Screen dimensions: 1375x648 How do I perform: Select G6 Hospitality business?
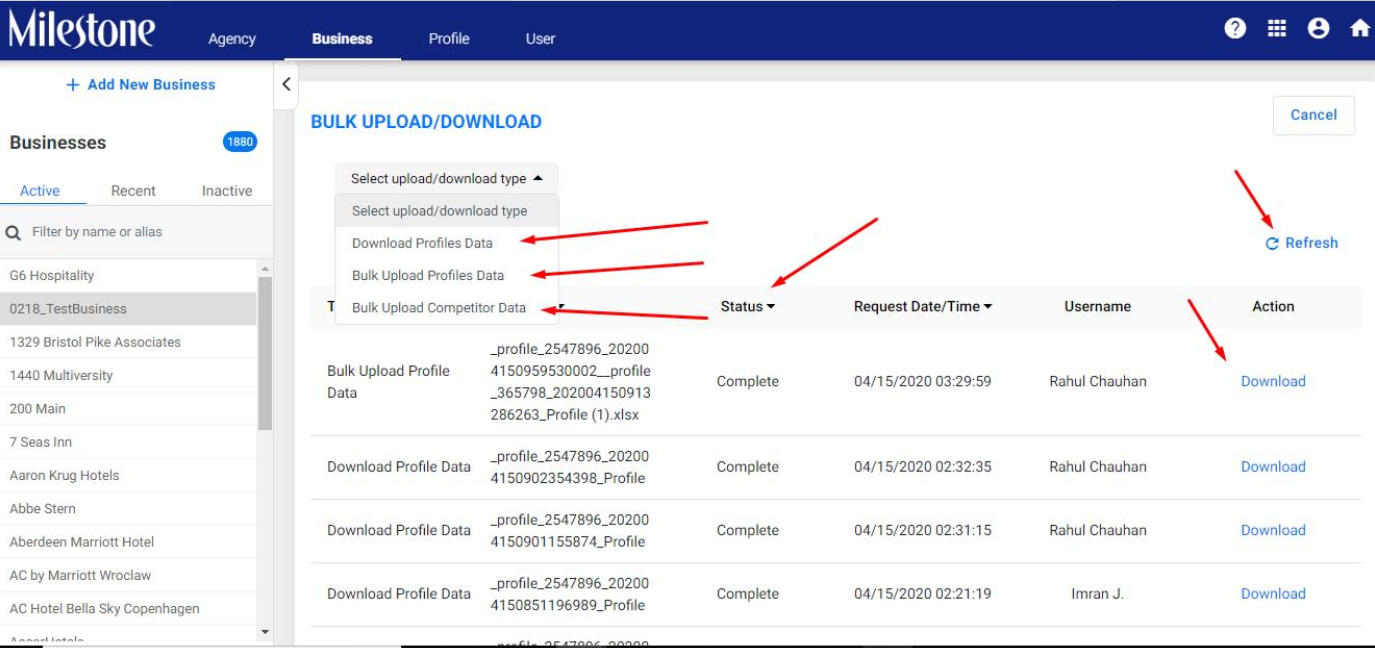[x=129, y=275]
